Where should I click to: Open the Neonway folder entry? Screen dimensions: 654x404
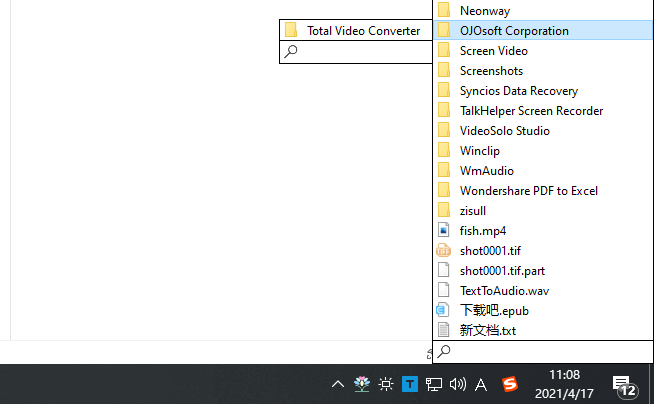coord(543,10)
